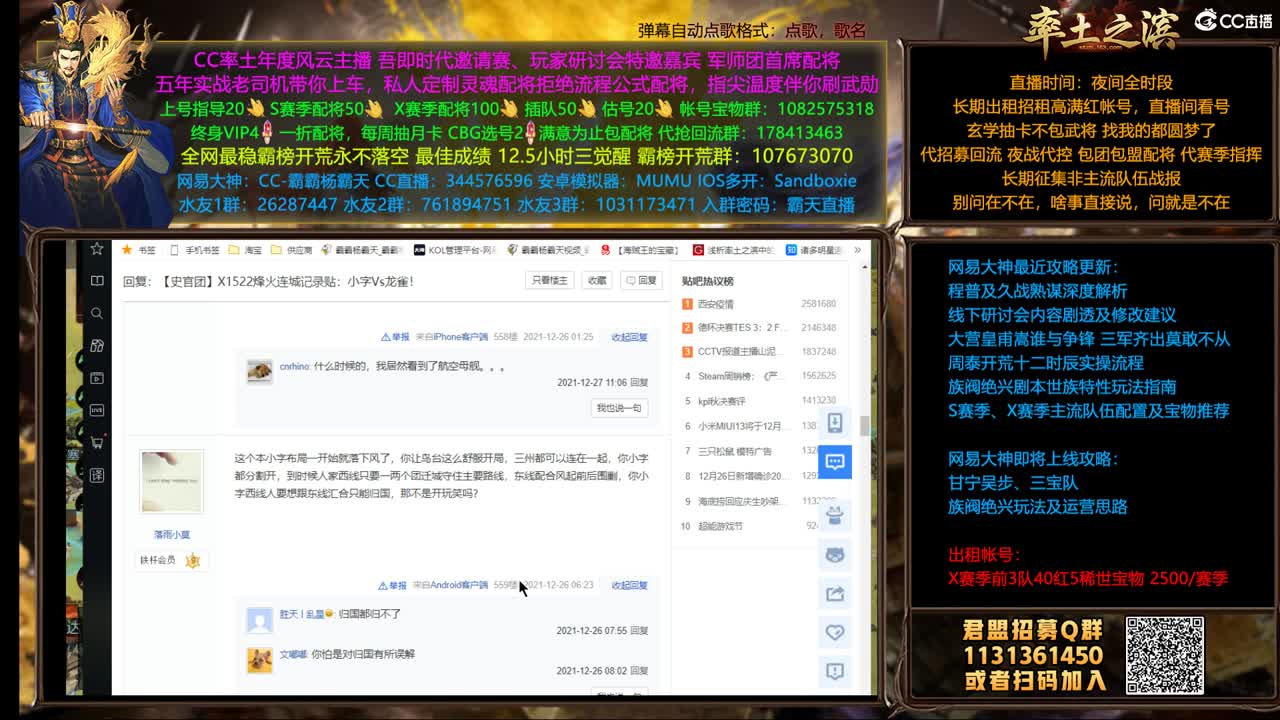Click the scrollbar up arrow
The width and height of the screenshot is (1280, 720).
(864, 269)
